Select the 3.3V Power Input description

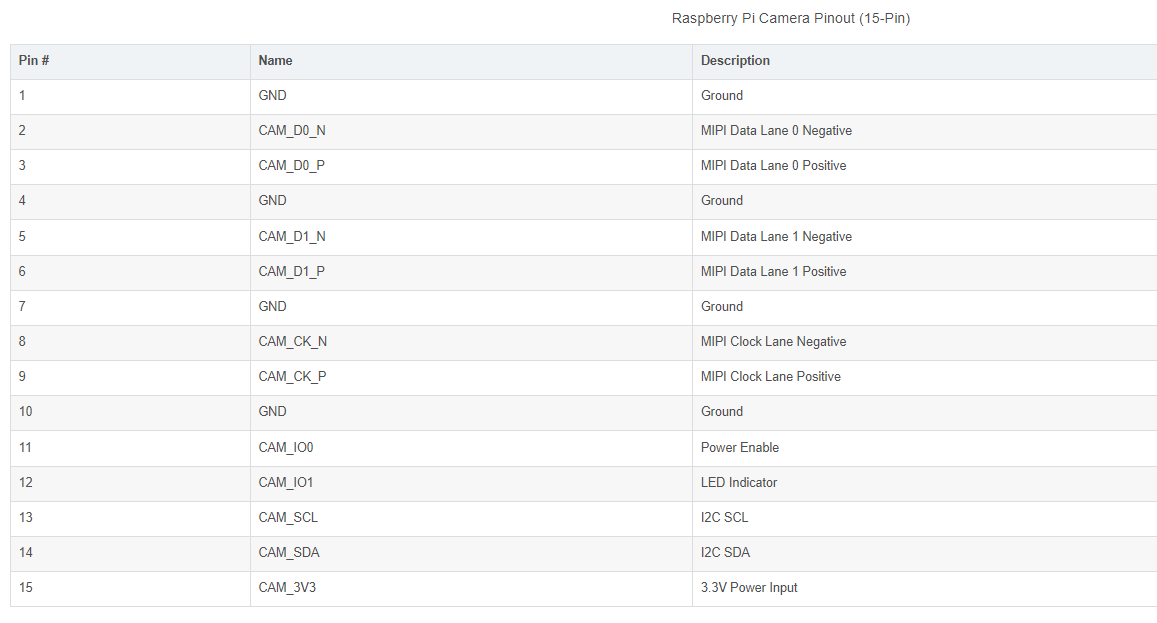pyautogui.click(x=749, y=588)
